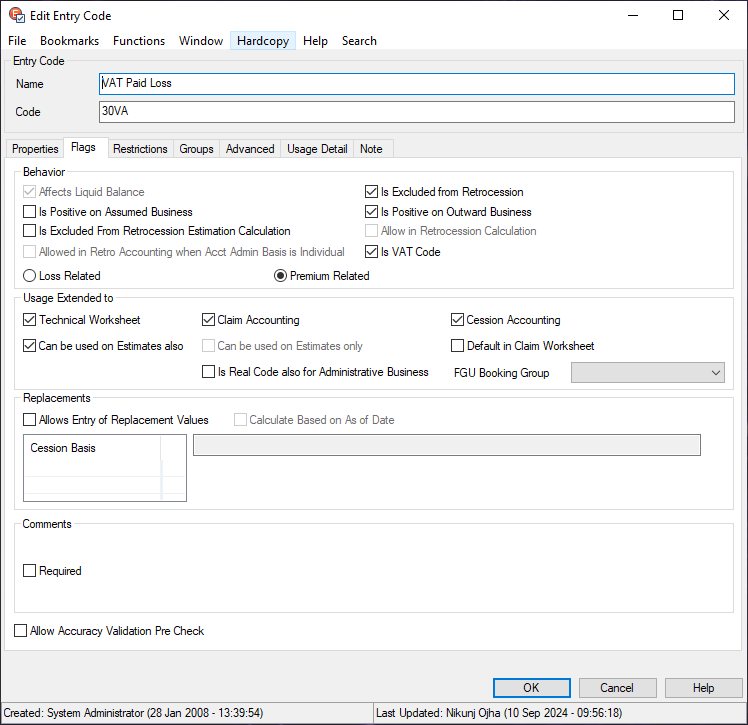This screenshot has height=725, width=748.
Task: Expand the FGU Booking Group dropdown
Action: tap(715, 373)
